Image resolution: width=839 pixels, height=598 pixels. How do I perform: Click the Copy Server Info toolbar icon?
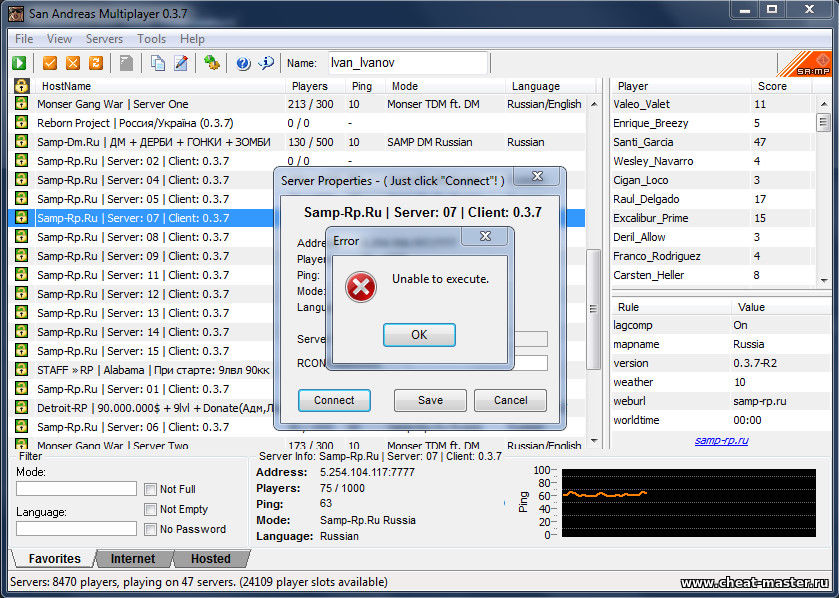pos(158,63)
